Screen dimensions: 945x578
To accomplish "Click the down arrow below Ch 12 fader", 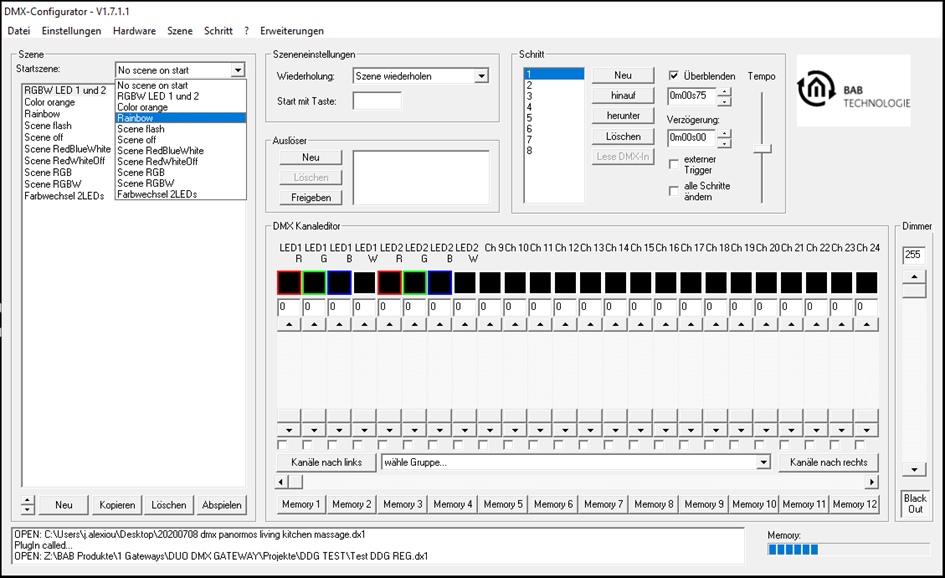I will (x=565, y=430).
